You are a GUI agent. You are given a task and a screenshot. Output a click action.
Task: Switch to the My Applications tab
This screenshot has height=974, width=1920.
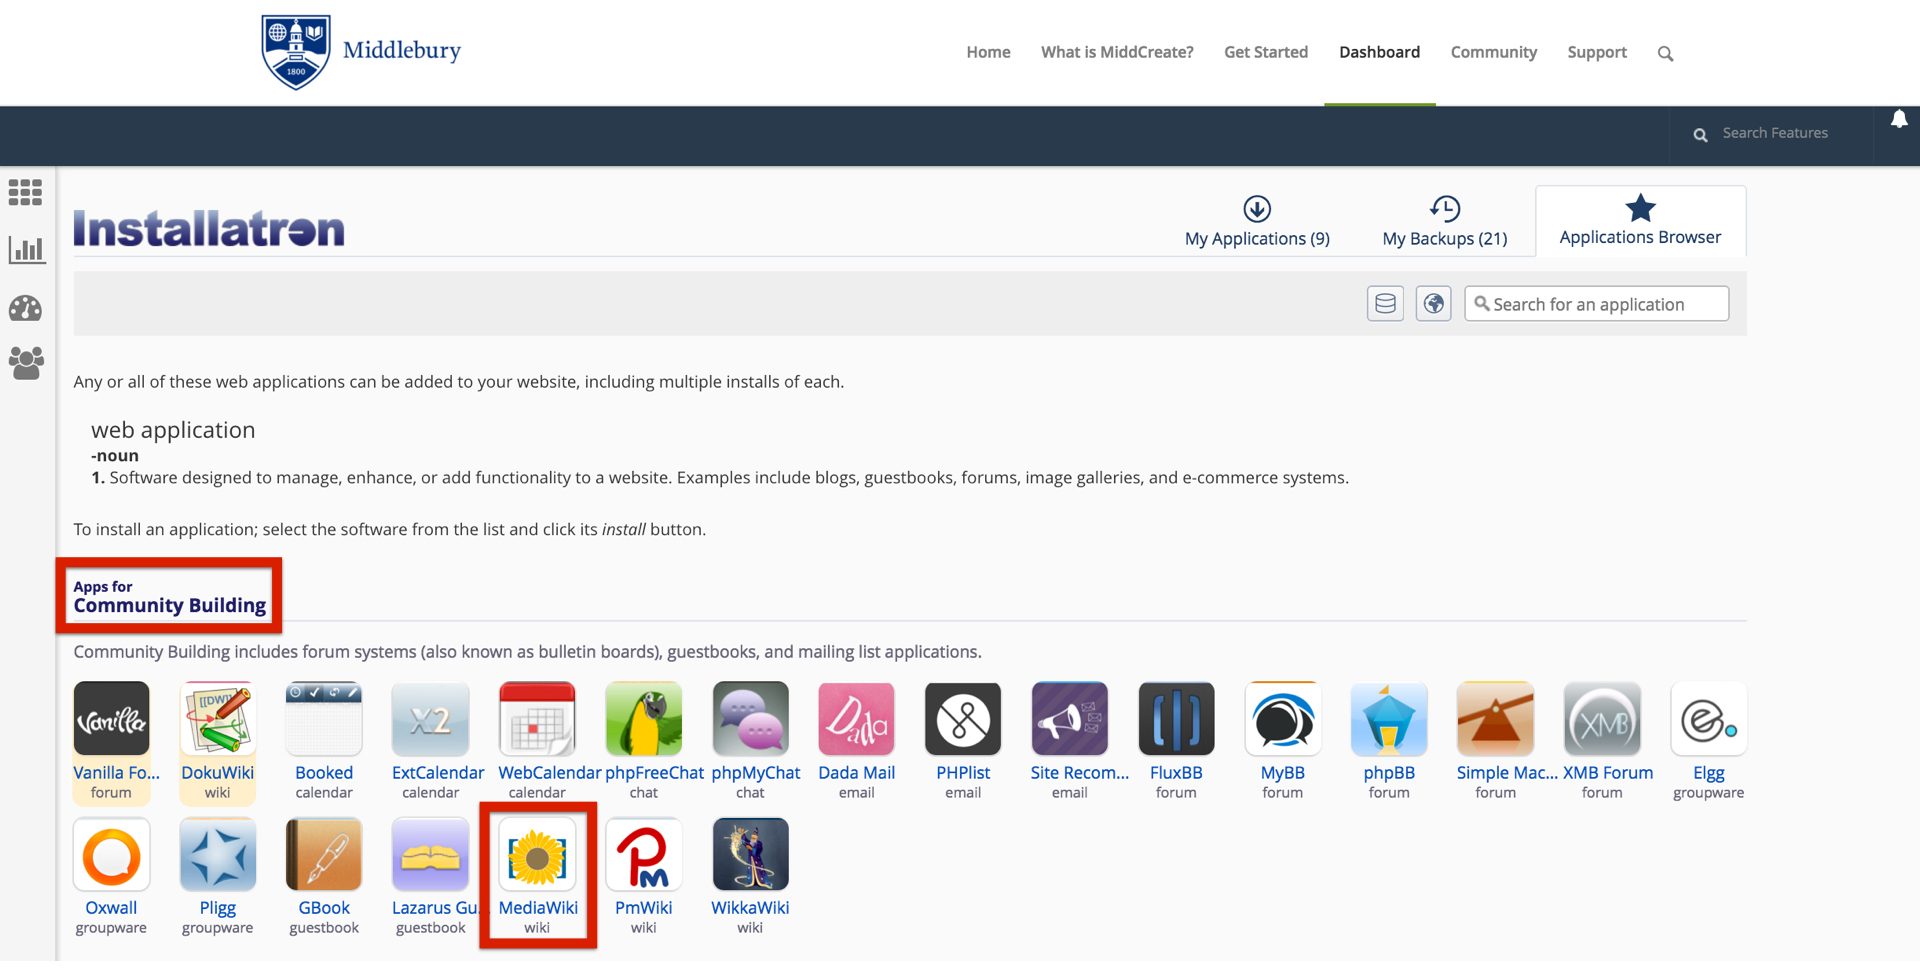tap(1257, 222)
